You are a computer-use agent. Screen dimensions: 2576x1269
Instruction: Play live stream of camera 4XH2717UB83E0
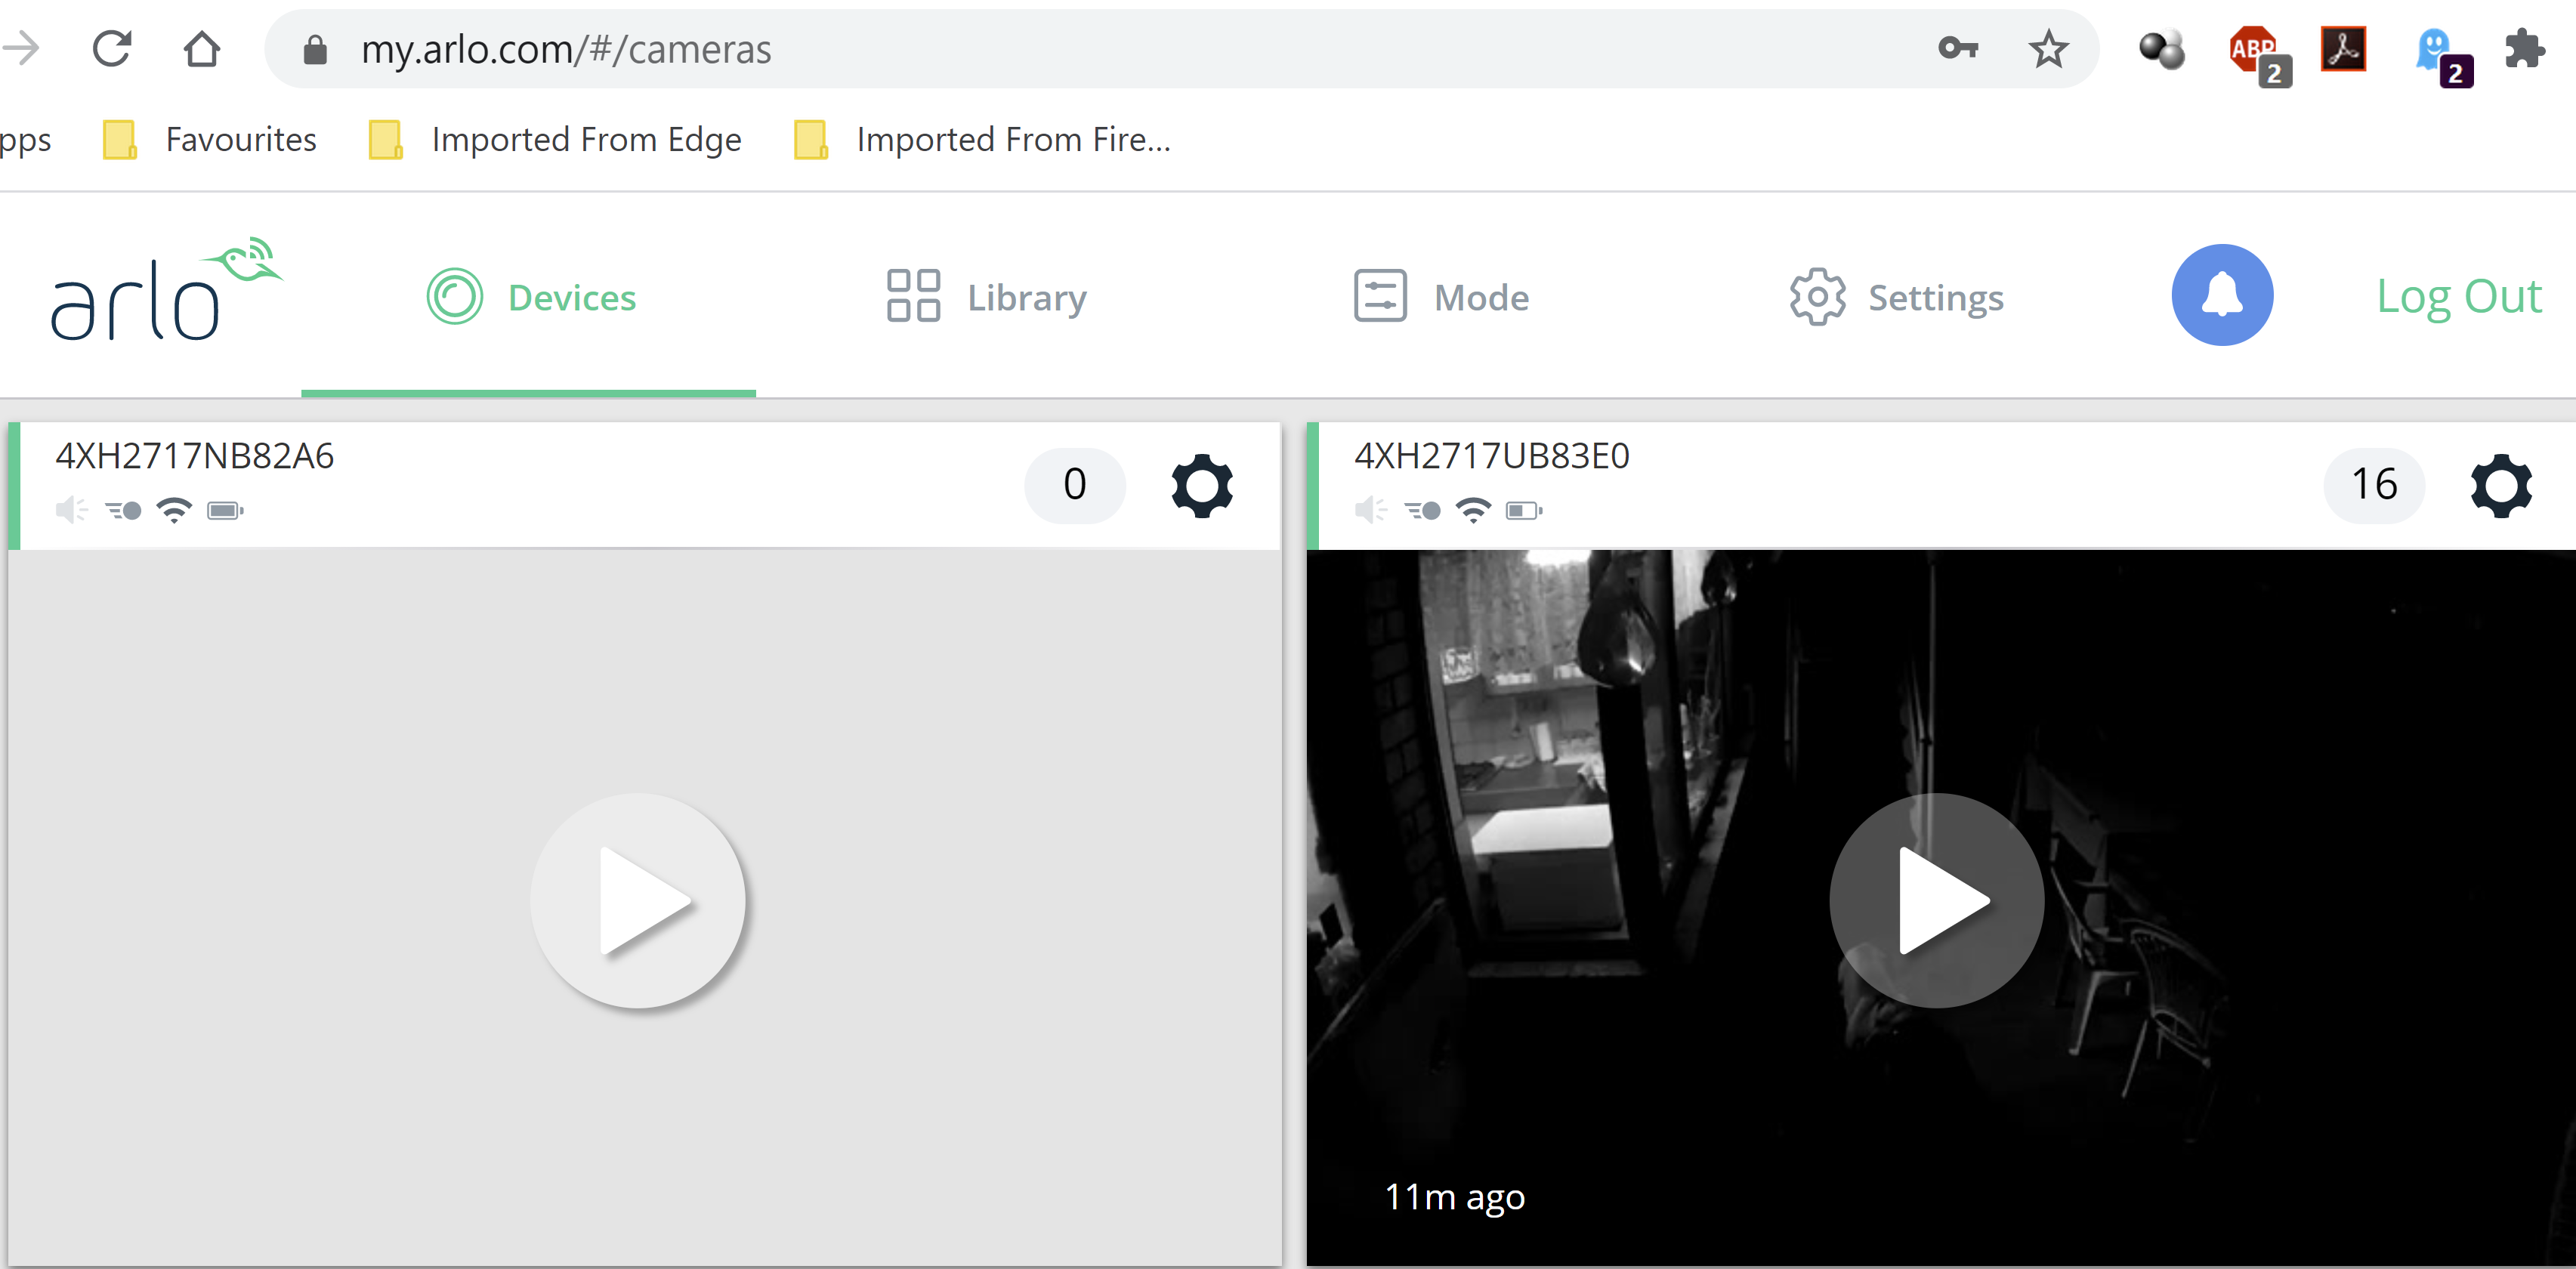tap(1936, 901)
